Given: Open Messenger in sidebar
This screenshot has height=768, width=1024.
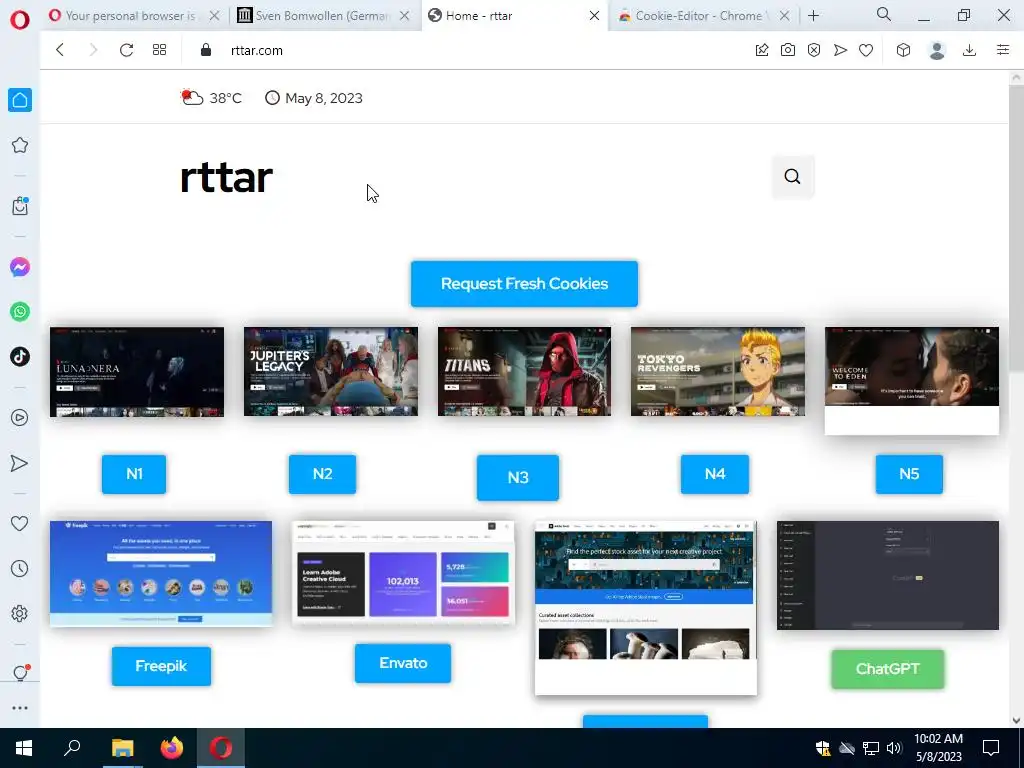Looking at the screenshot, I should pyautogui.click(x=20, y=267).
